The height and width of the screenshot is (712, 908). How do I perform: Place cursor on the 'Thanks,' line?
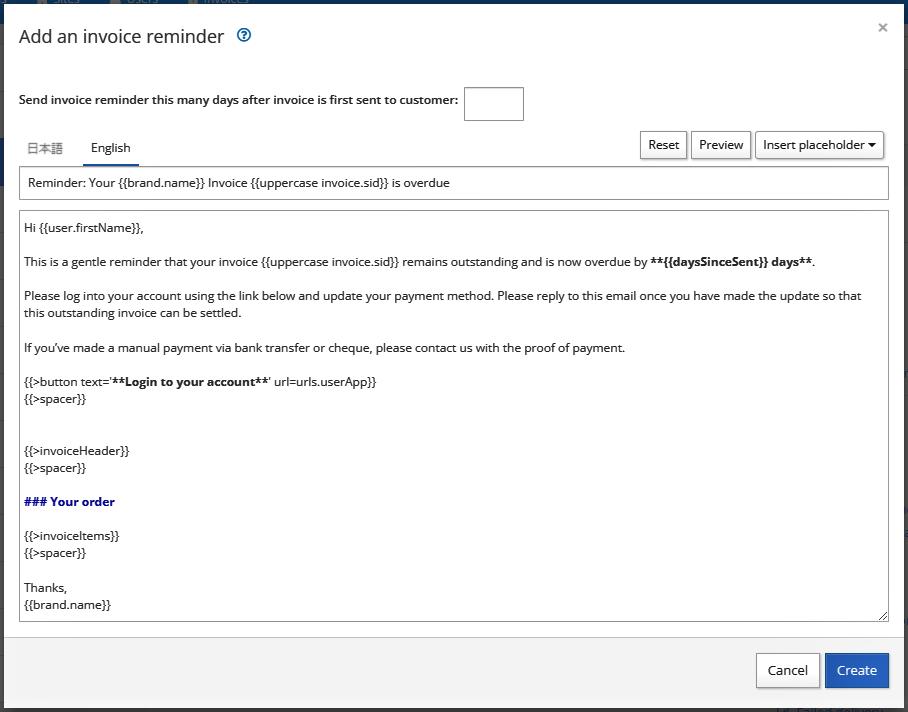click(x=45, y=588)
